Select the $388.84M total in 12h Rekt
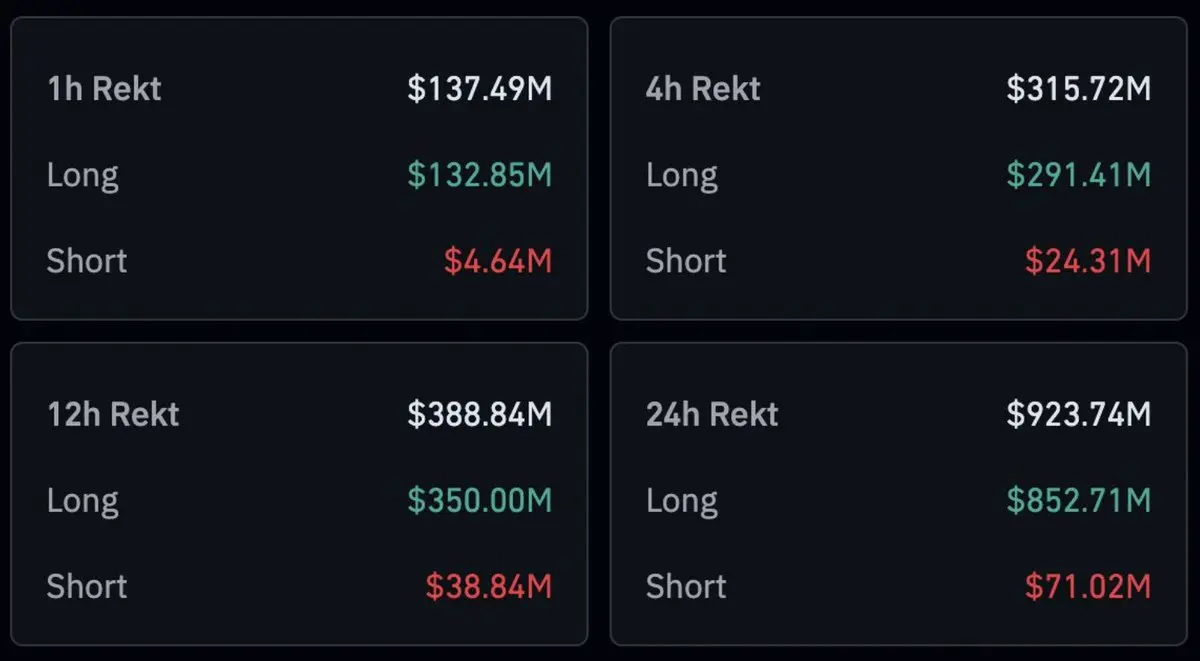The height and width of the screenshot is (661, 1200). 479,414
